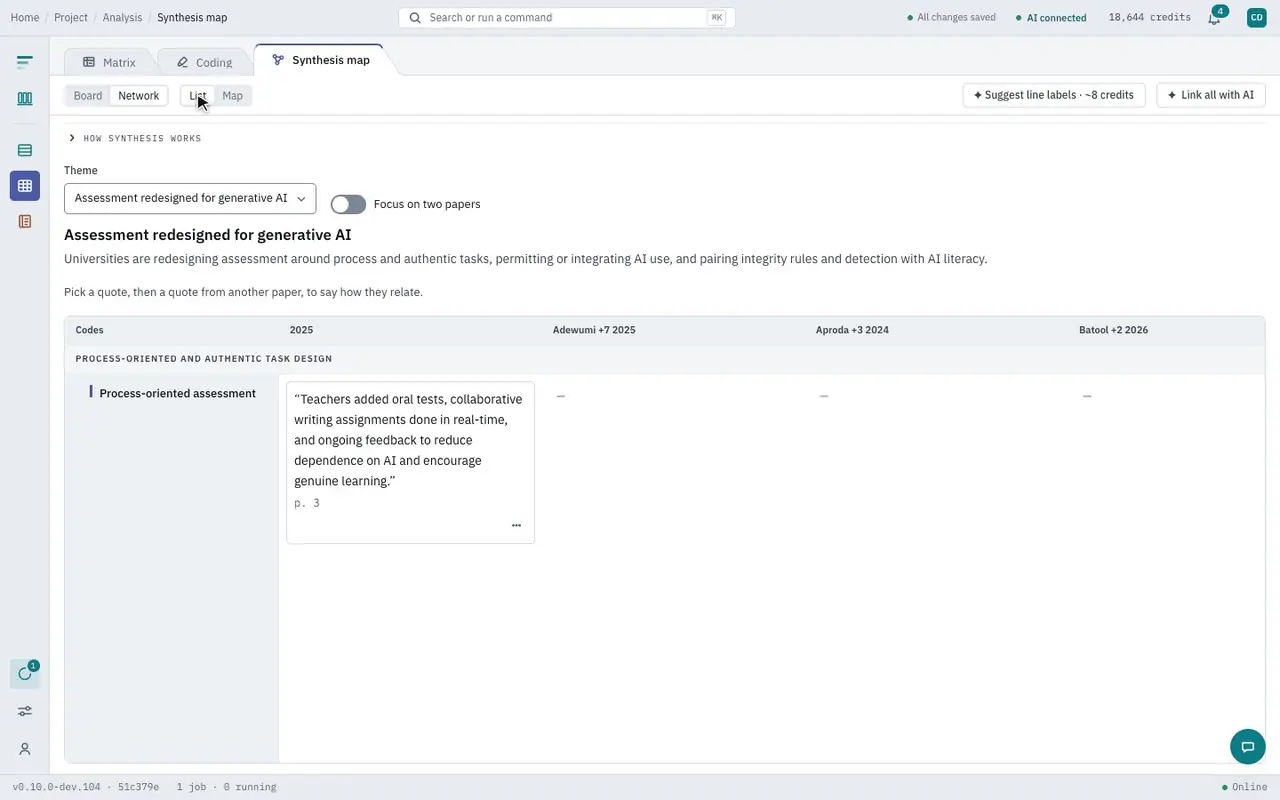Open the chat support bubble icon
The image size is (1280, 800).
1248,746
